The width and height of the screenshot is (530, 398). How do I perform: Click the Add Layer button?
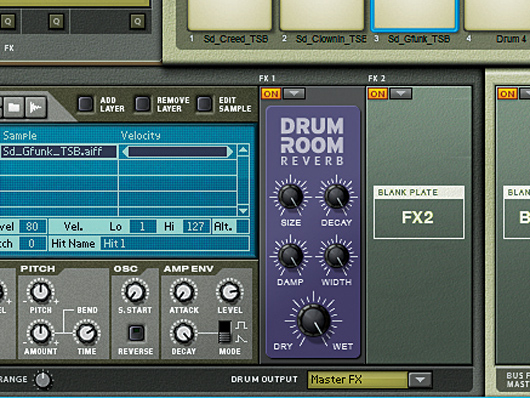click(86, 104)
